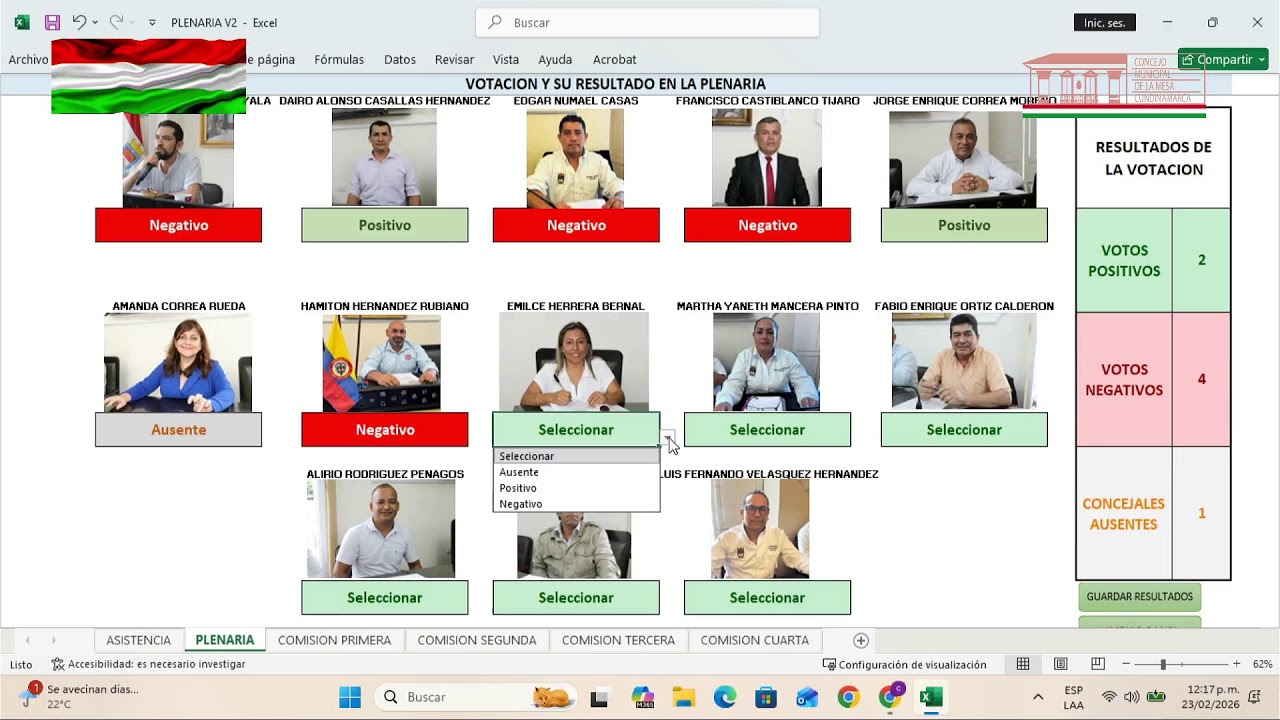Click the Excel icon in the taskbar
This screenshot has height=720, width=1280.
coord(931,697)
